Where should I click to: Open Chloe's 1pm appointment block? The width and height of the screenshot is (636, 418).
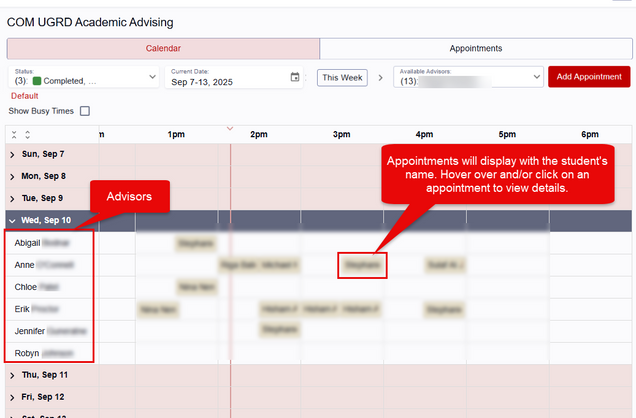[x=197, y=287]
